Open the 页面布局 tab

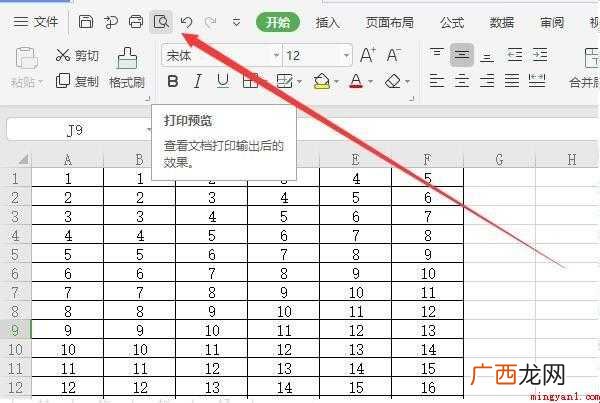[x=389, y=23]
